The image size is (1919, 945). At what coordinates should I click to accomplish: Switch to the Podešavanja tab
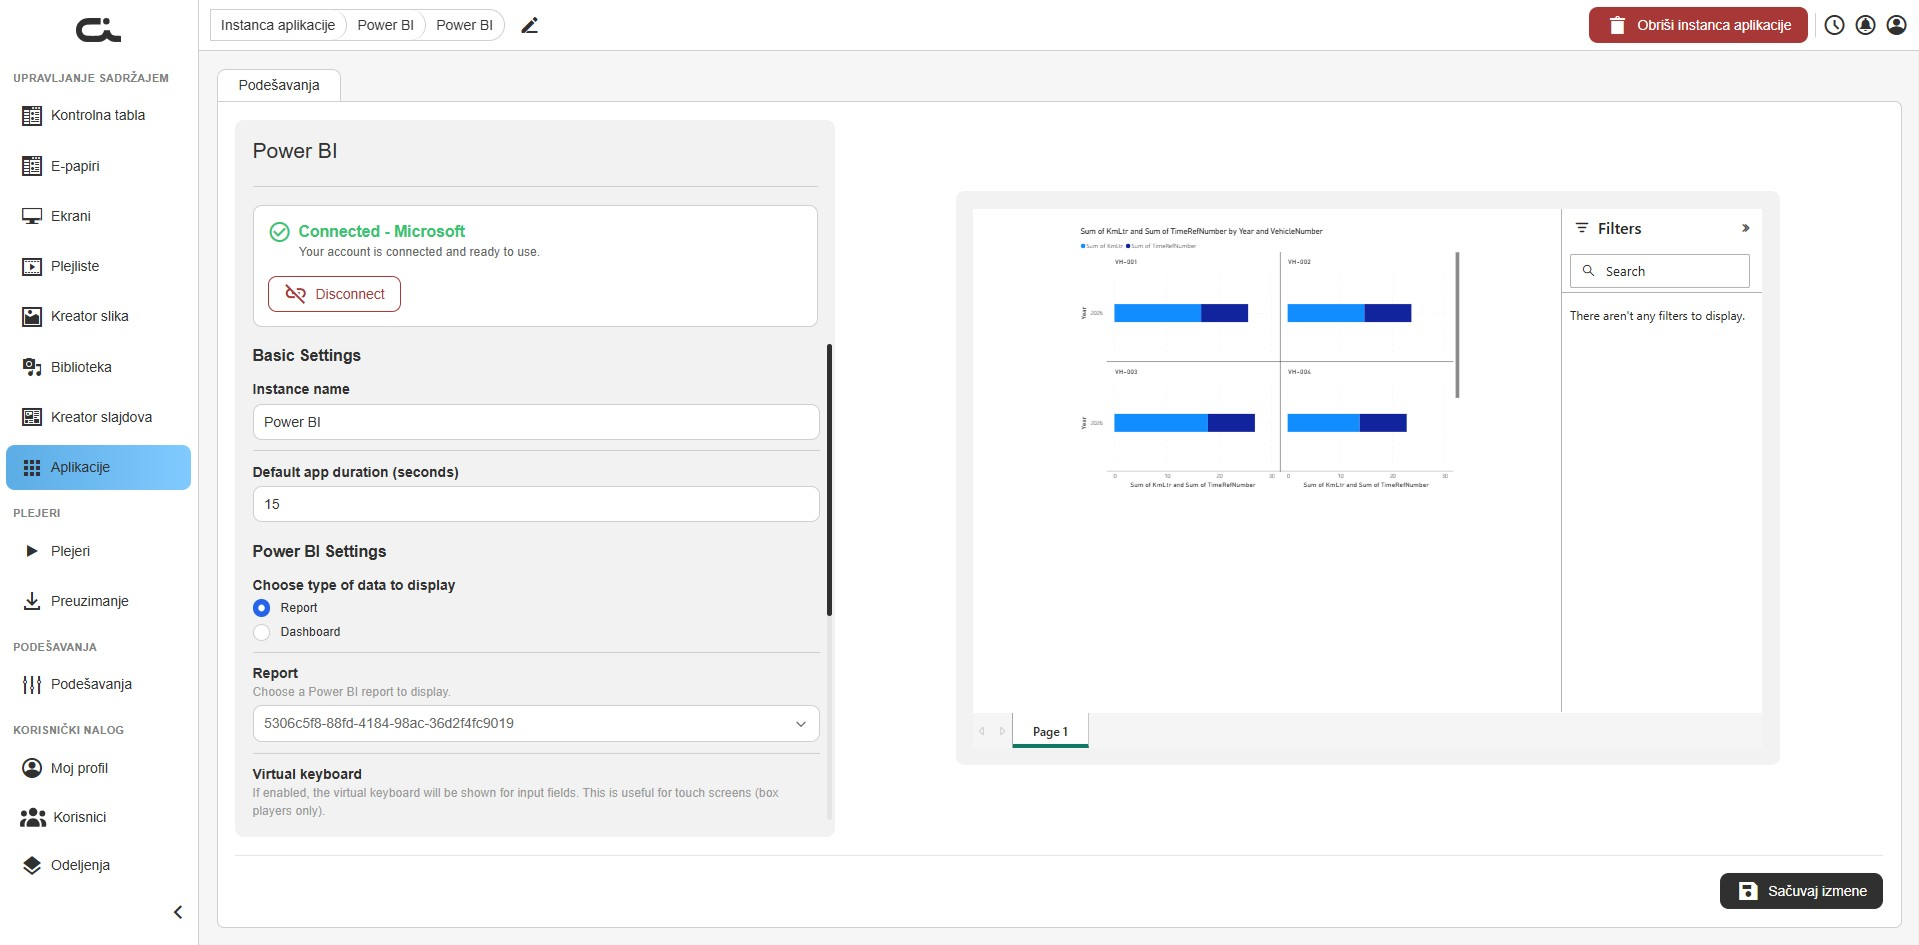pos(279,85)
